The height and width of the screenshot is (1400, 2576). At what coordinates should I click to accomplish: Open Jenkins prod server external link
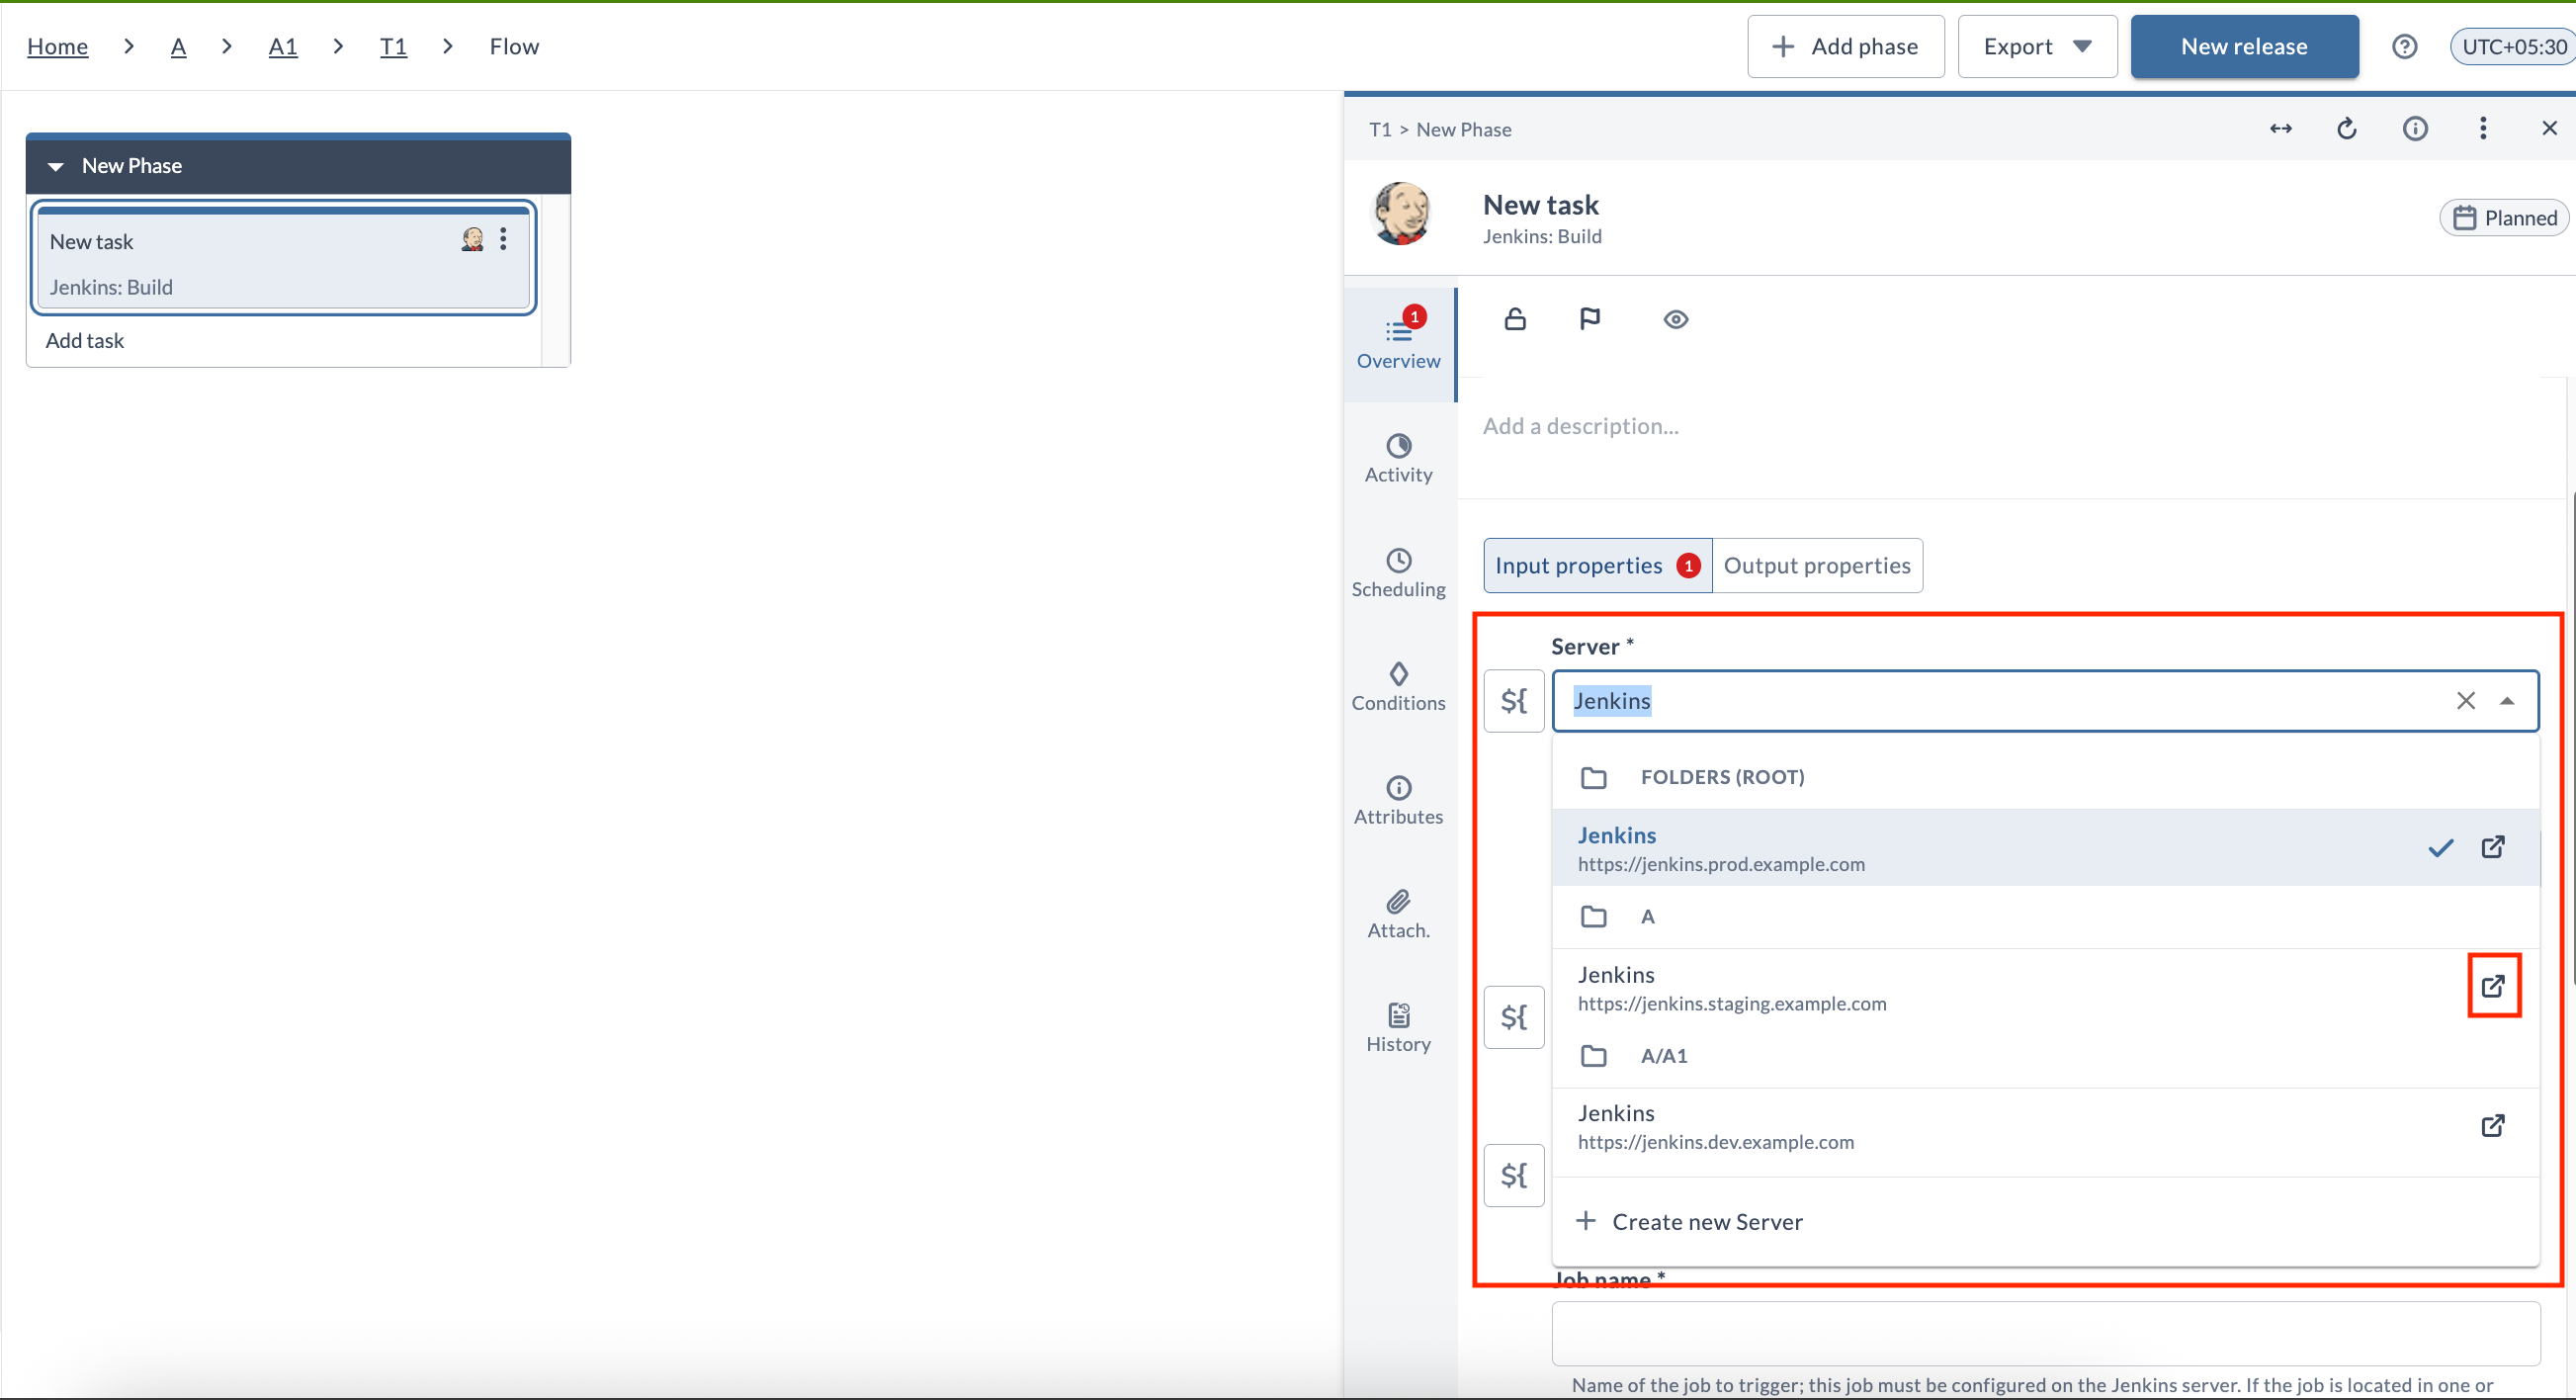[2493, 847]
